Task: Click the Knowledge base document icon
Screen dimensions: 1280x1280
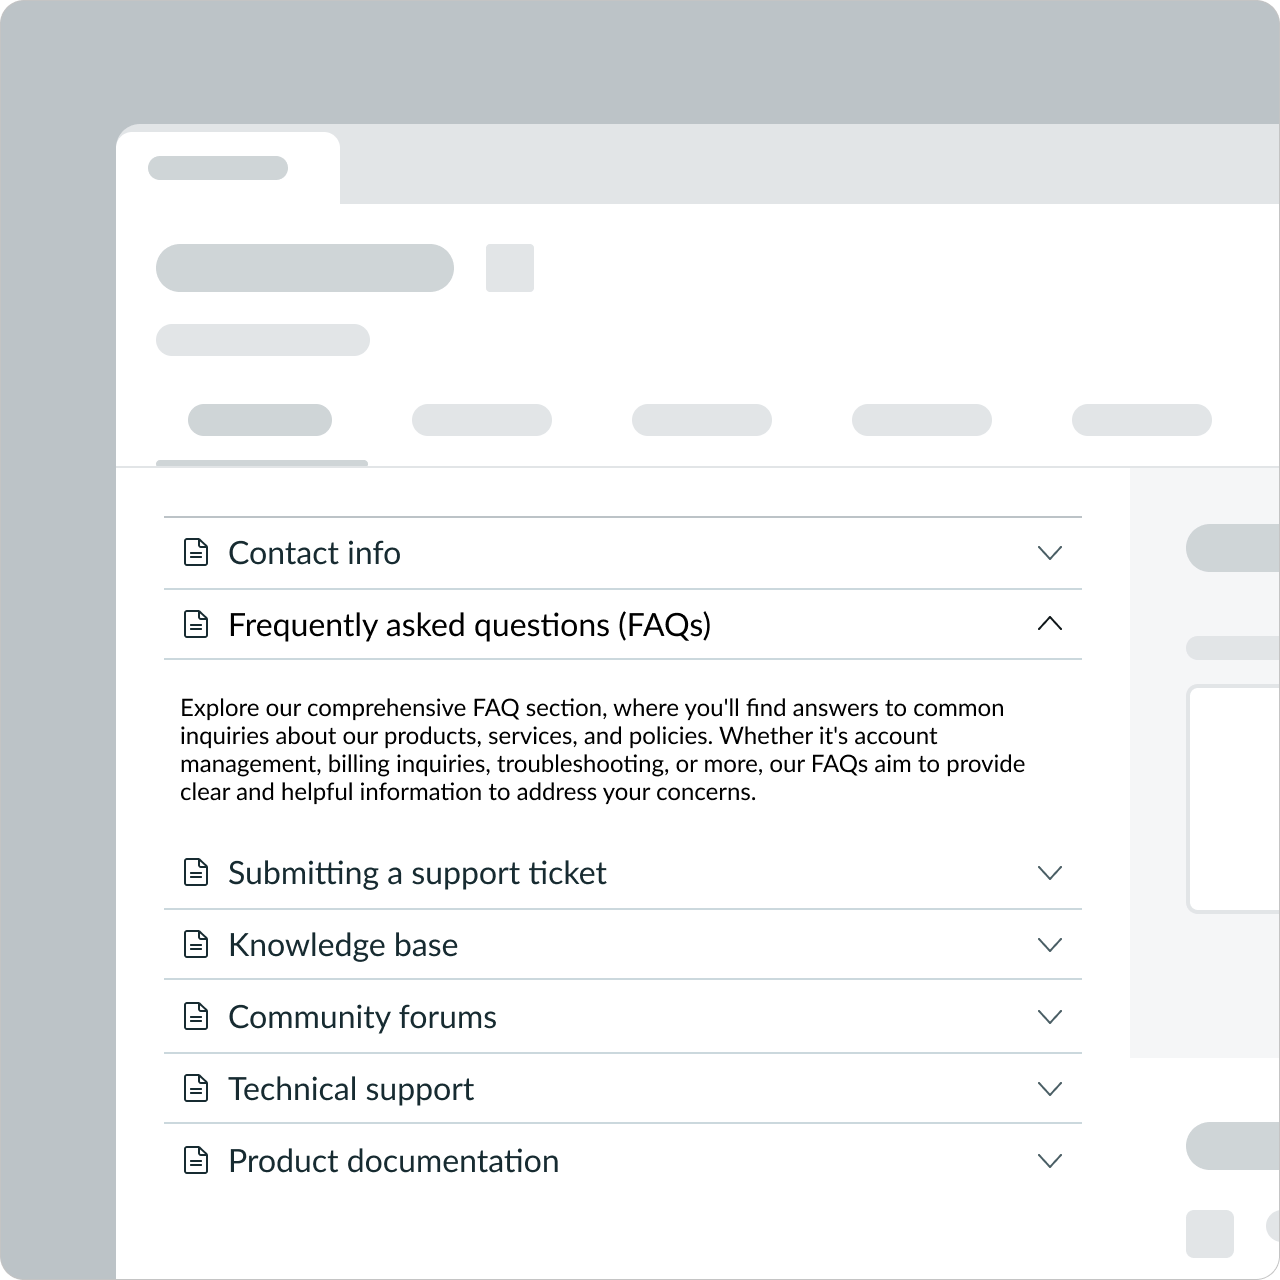Action: pos(196,945)
